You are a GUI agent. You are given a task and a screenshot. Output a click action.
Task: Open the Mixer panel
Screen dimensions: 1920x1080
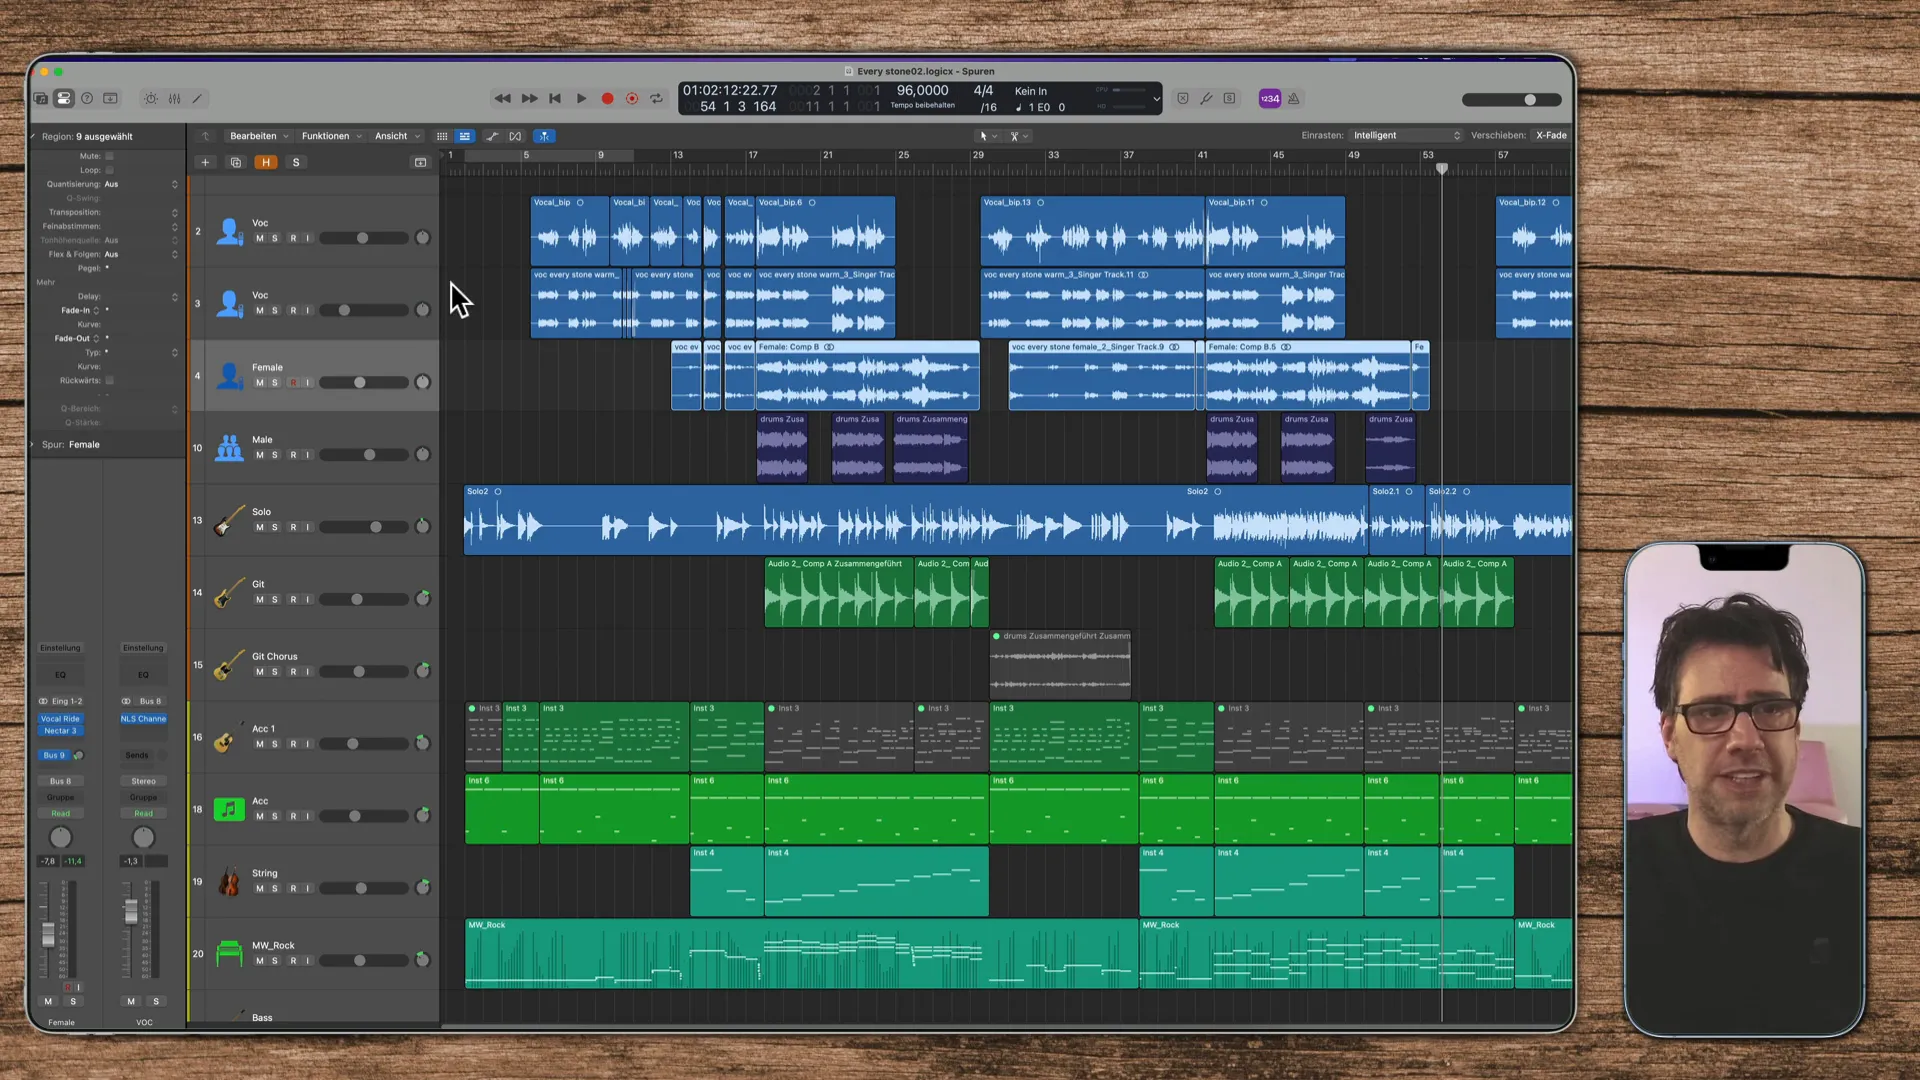pos(175,99)
